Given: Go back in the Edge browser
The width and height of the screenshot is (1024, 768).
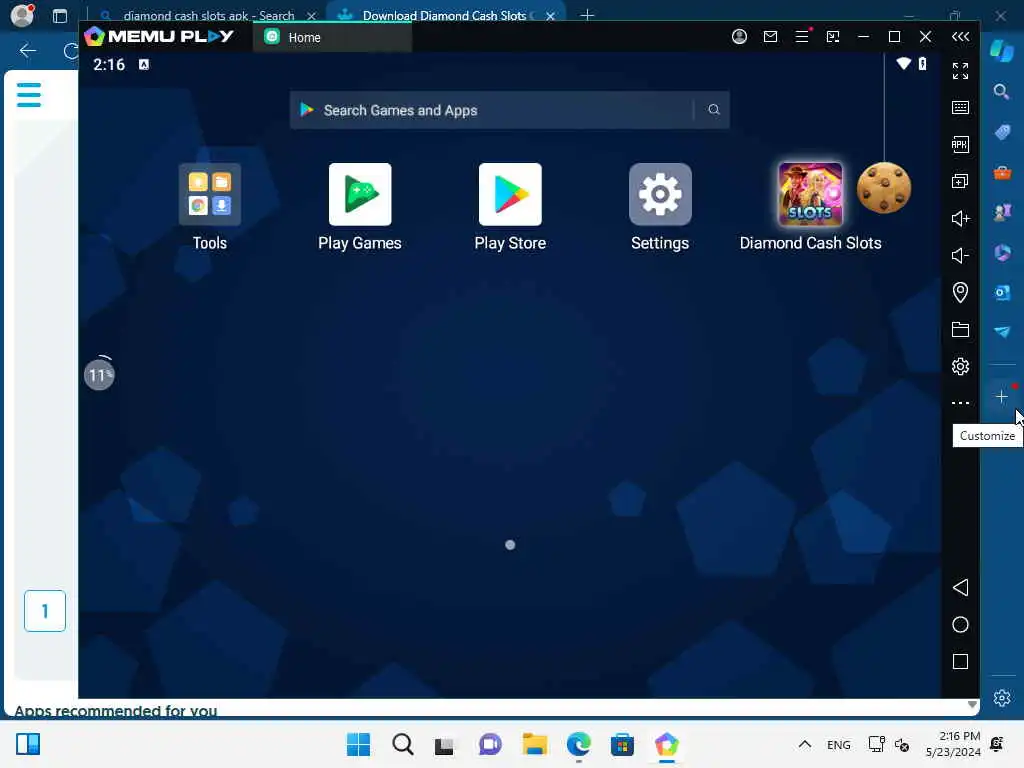Looking at the screenshot, I should (x=27, y=50).
